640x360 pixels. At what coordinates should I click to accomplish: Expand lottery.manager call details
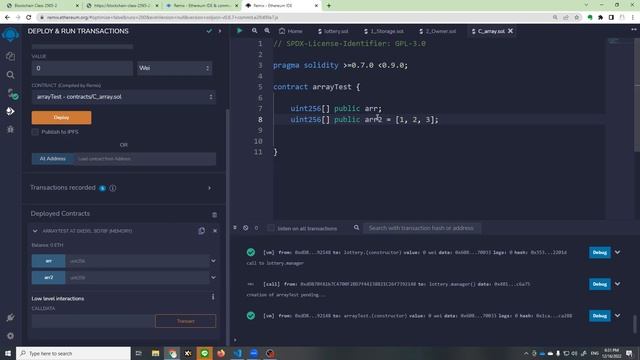[618, 284]
